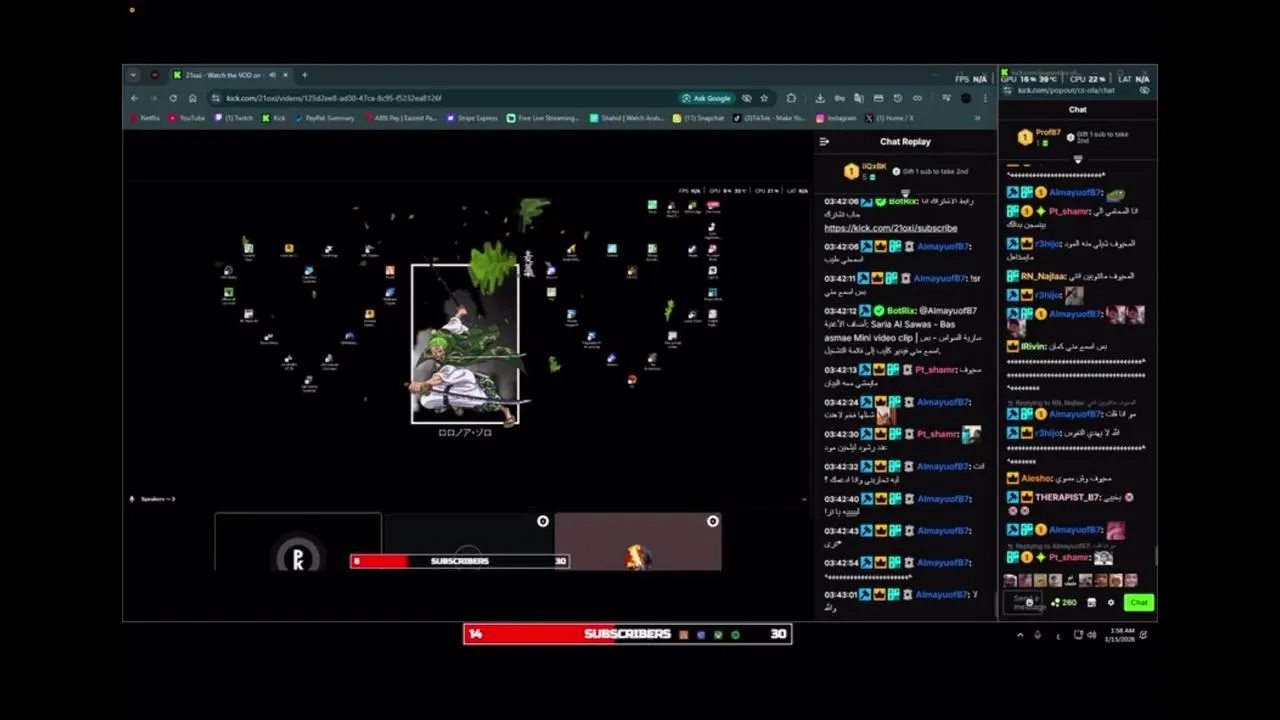Open the popout chat settings gear
Image resolution: width=1280 pixels, height=720 pixels.
click(1110, 602)
